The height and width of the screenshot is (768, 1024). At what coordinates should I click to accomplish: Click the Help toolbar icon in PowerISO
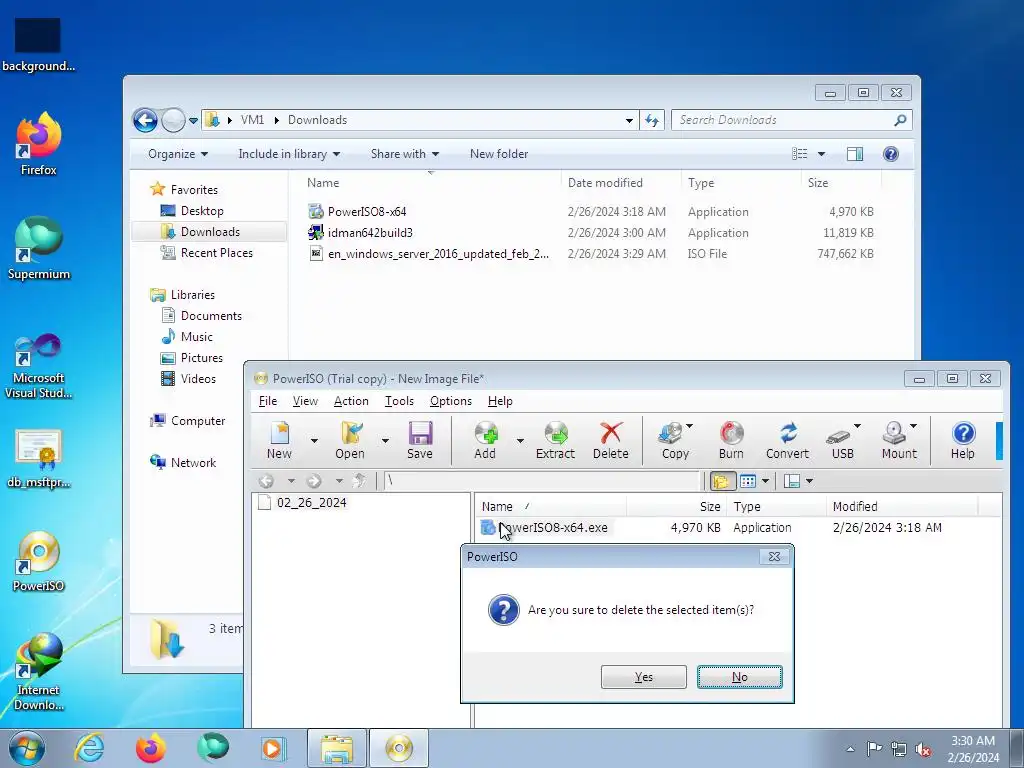point(963,440)
